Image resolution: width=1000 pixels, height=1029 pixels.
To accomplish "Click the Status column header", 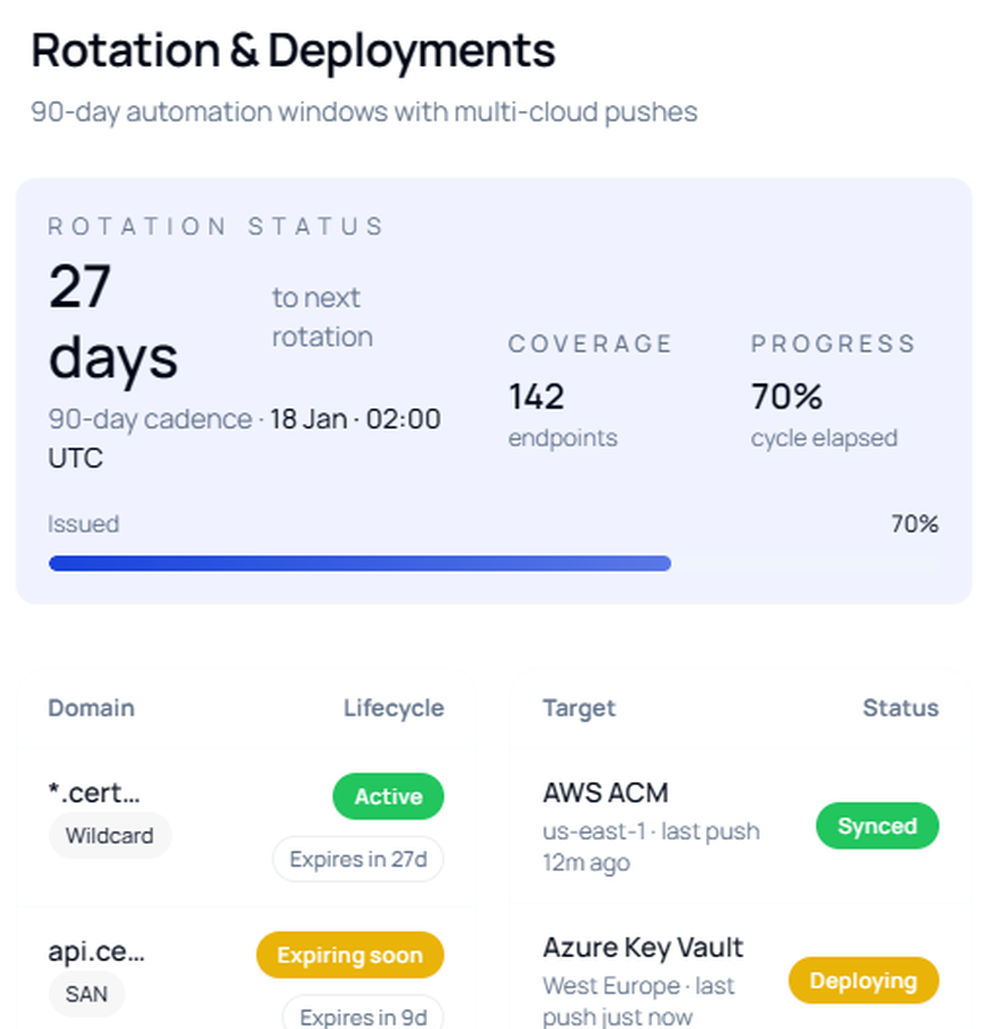I will pyautogui.click(x=900, y=708).
